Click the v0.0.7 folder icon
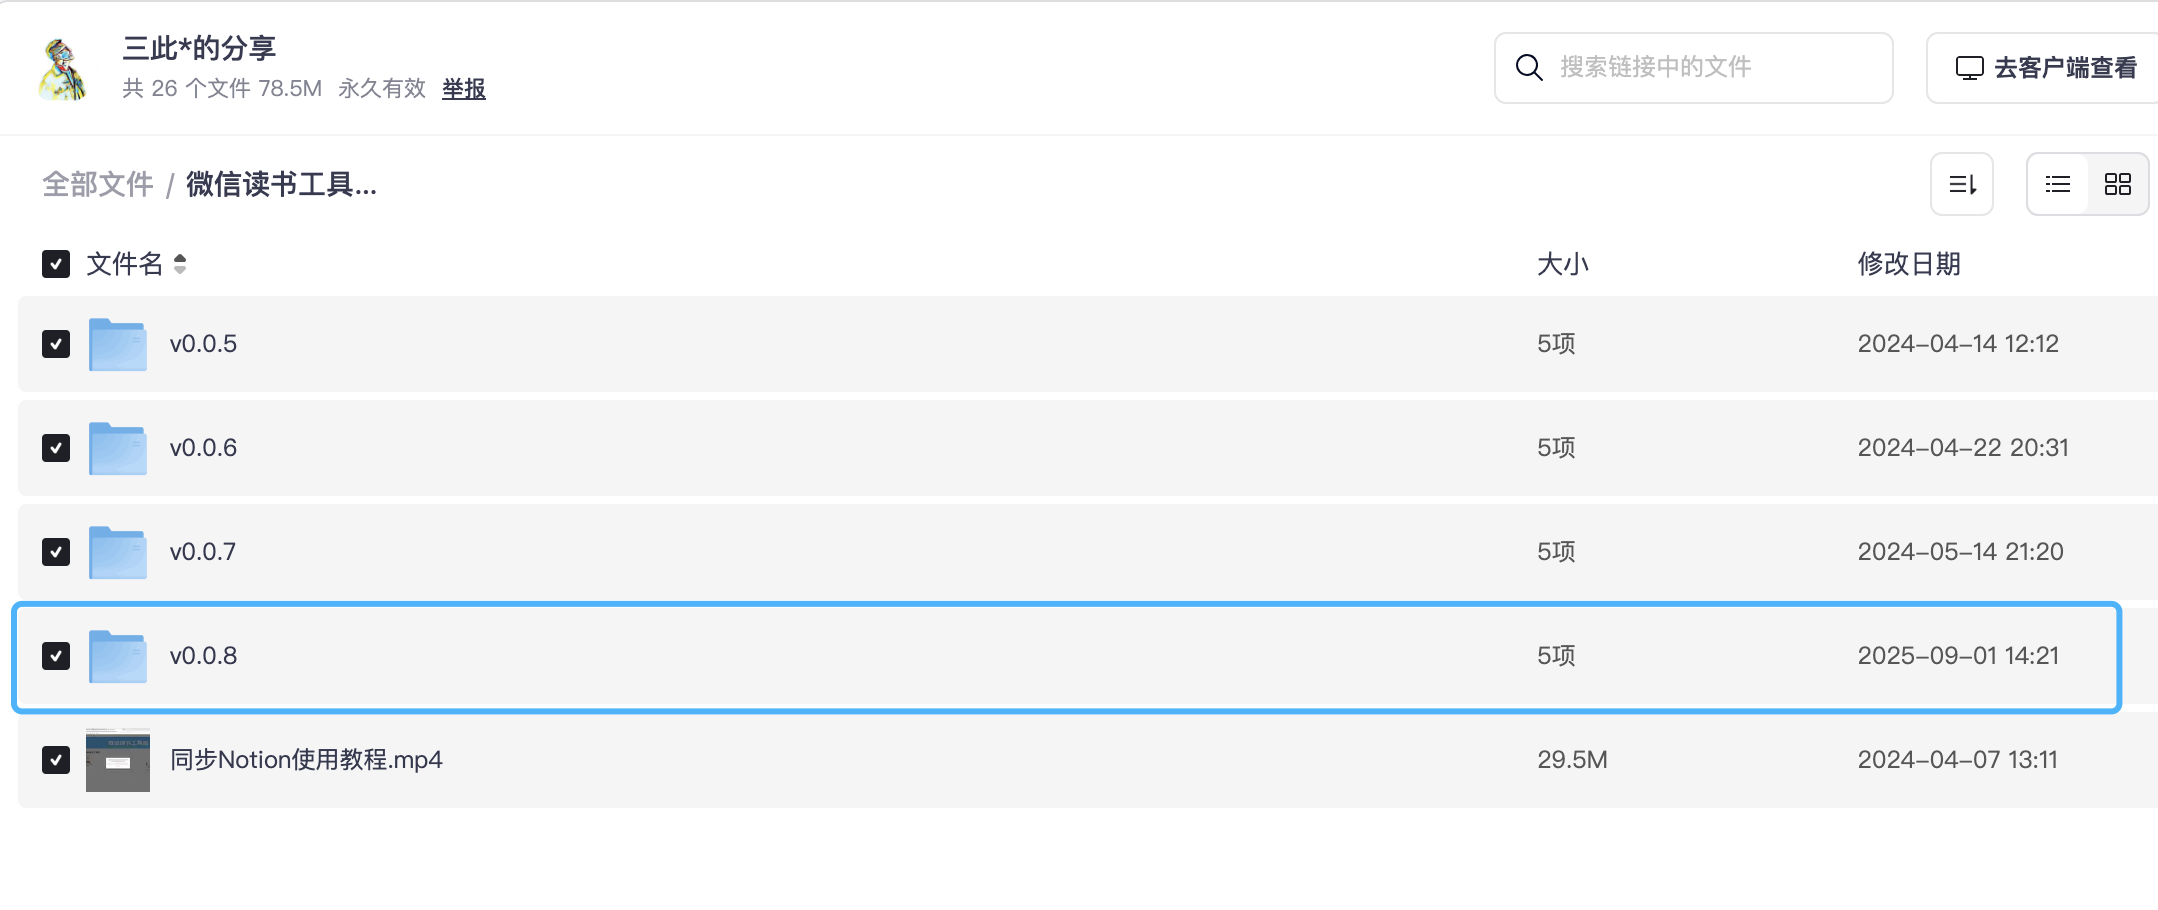2158x910 pixels. [118, 552]
